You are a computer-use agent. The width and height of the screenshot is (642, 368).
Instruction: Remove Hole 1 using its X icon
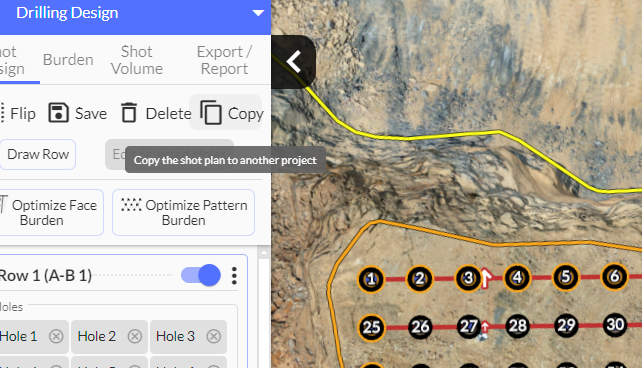click(x=56, y=336)
